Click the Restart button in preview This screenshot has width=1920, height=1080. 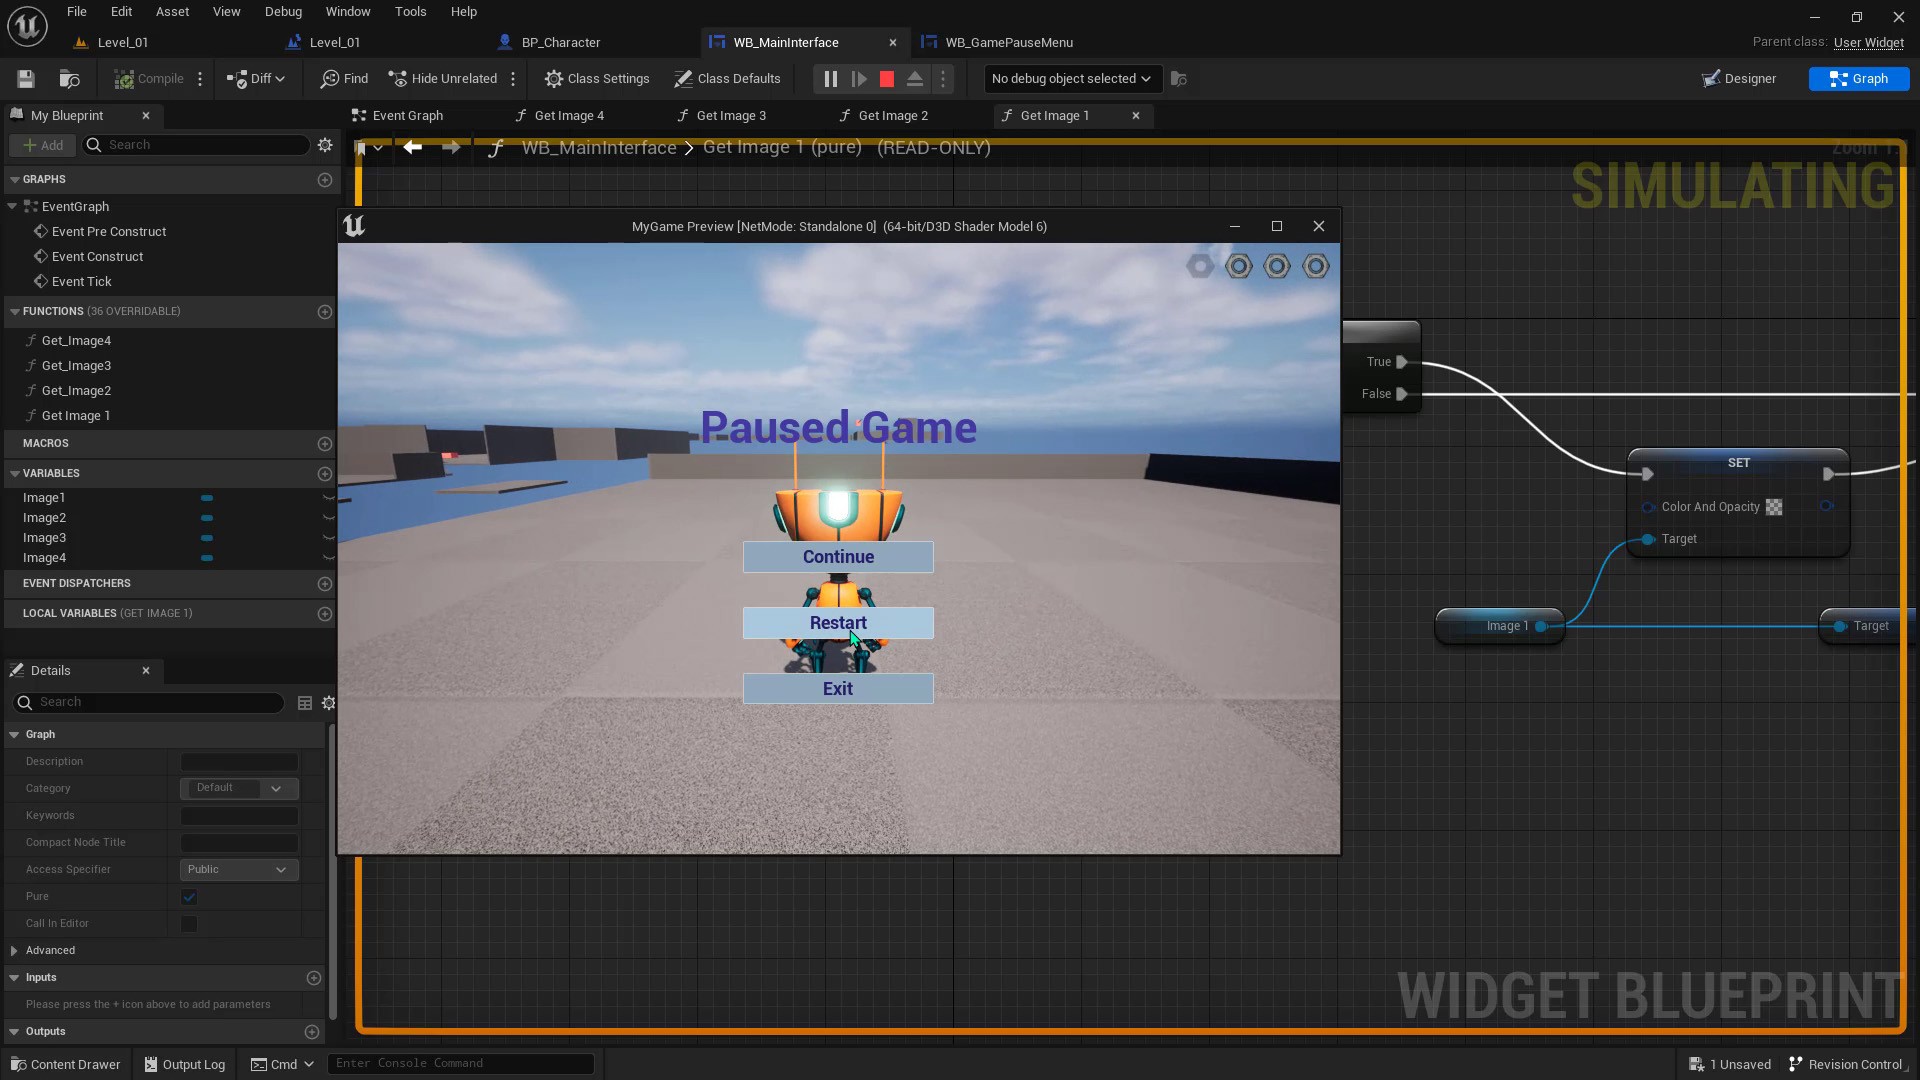(838, 623)
